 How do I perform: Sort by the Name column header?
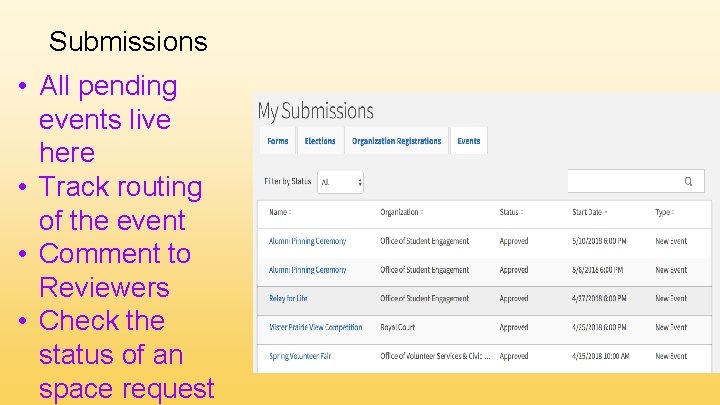pyautogui.click(x=279, y=212)
